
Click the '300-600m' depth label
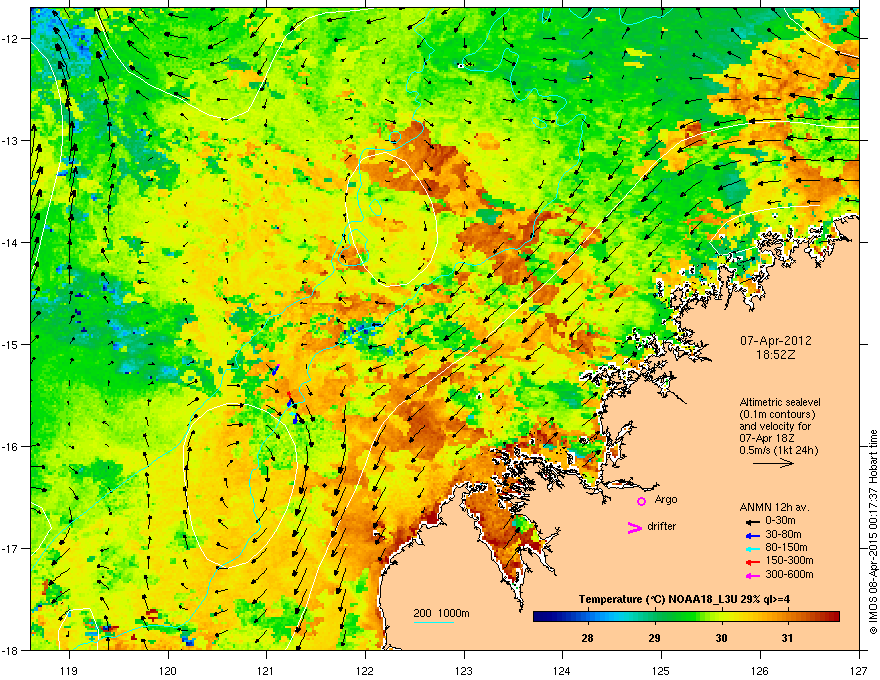click(x=789, y=575)
